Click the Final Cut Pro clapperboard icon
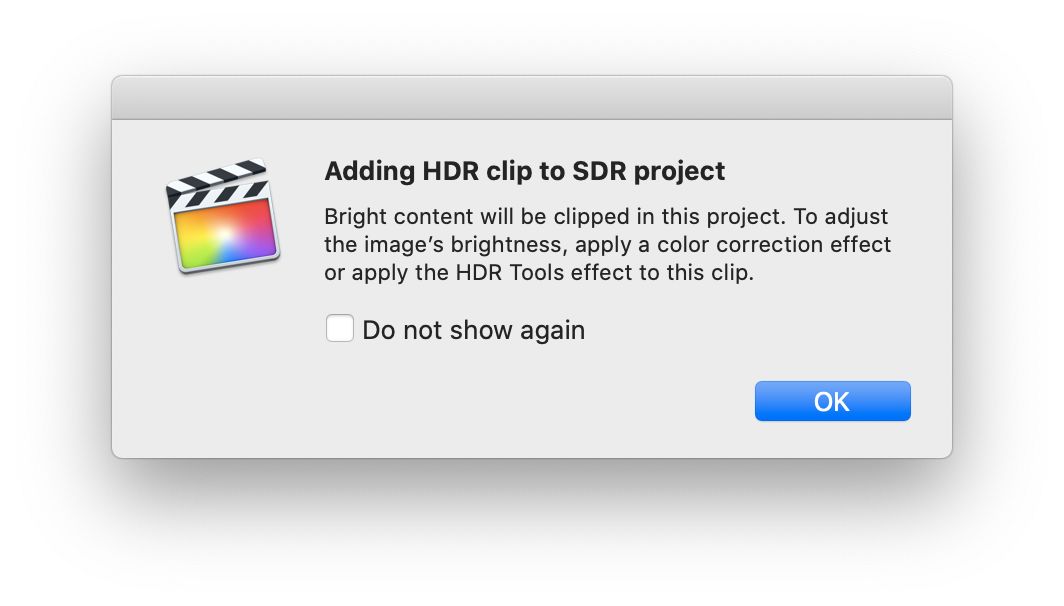Viewport: 1064px width, 606px height. pyautogui.click(x=223, y=216)
